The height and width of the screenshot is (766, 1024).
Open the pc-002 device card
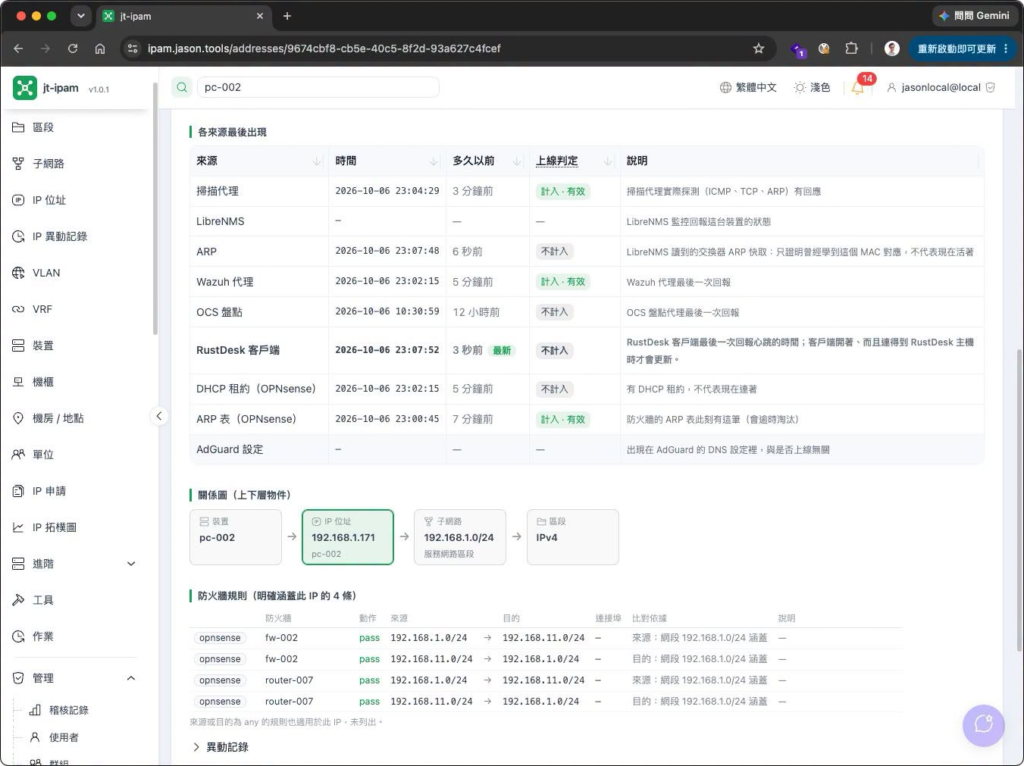(x=235, y=537)
